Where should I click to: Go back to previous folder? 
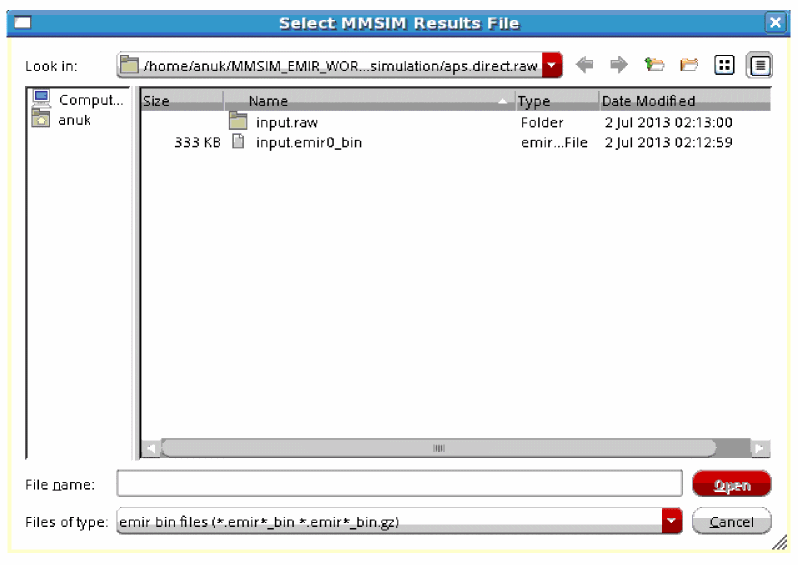(x=585, y=65)
